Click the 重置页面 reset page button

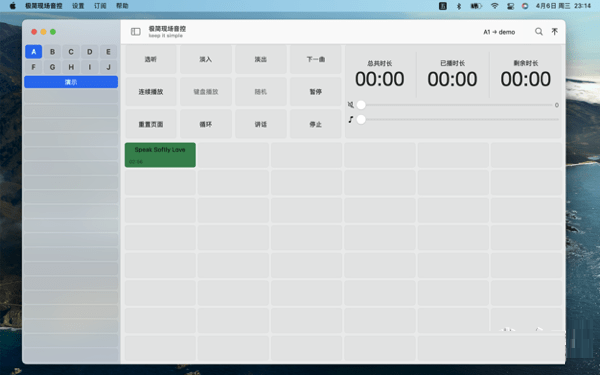pos(151,124)
